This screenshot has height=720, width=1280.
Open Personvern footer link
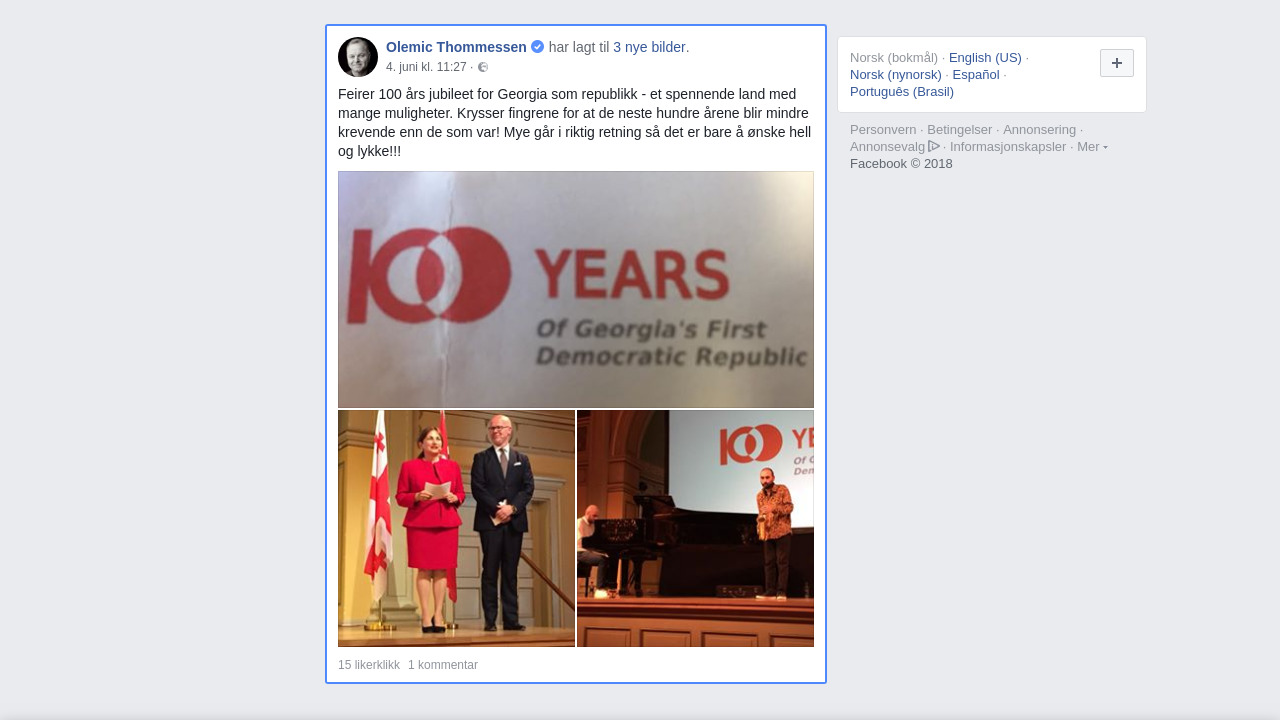883,130
